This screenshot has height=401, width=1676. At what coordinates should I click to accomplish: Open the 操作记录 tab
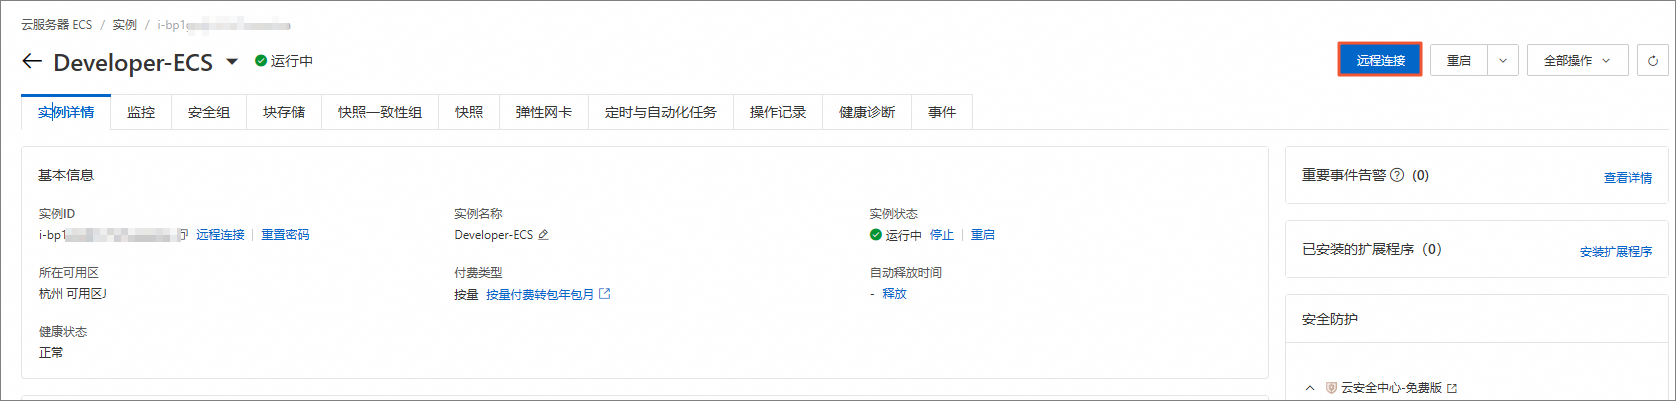click(778, 112)
